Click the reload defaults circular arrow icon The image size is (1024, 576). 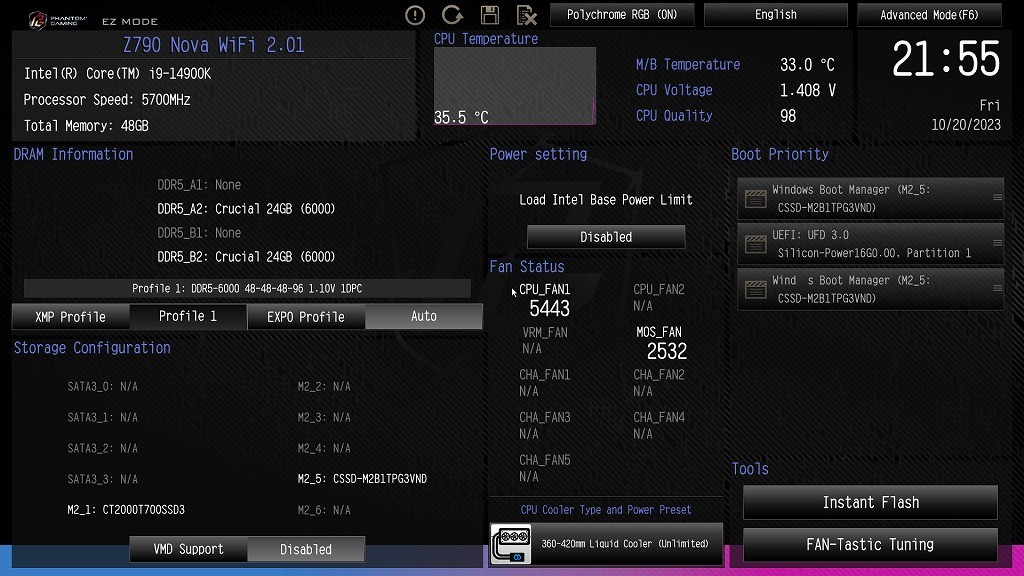452,15
